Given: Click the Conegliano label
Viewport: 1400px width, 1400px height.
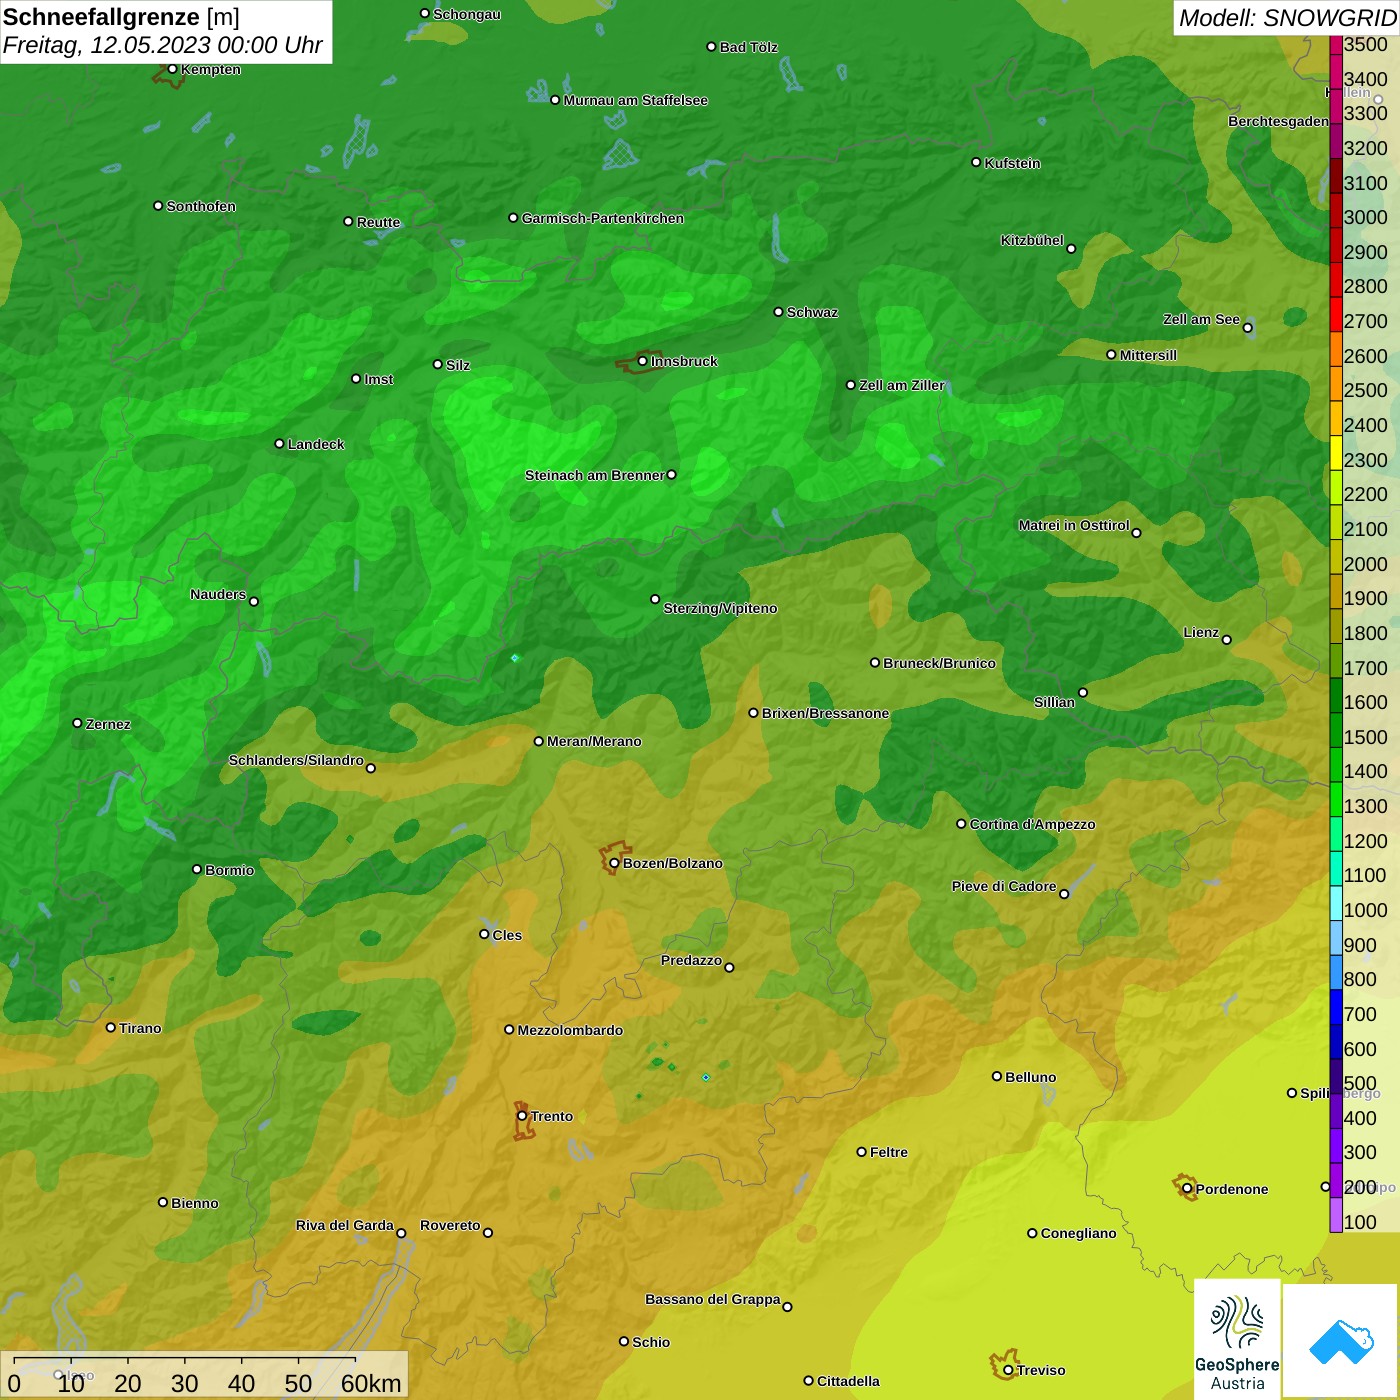Looking at the screenshot, I should click(1078, 1233).
